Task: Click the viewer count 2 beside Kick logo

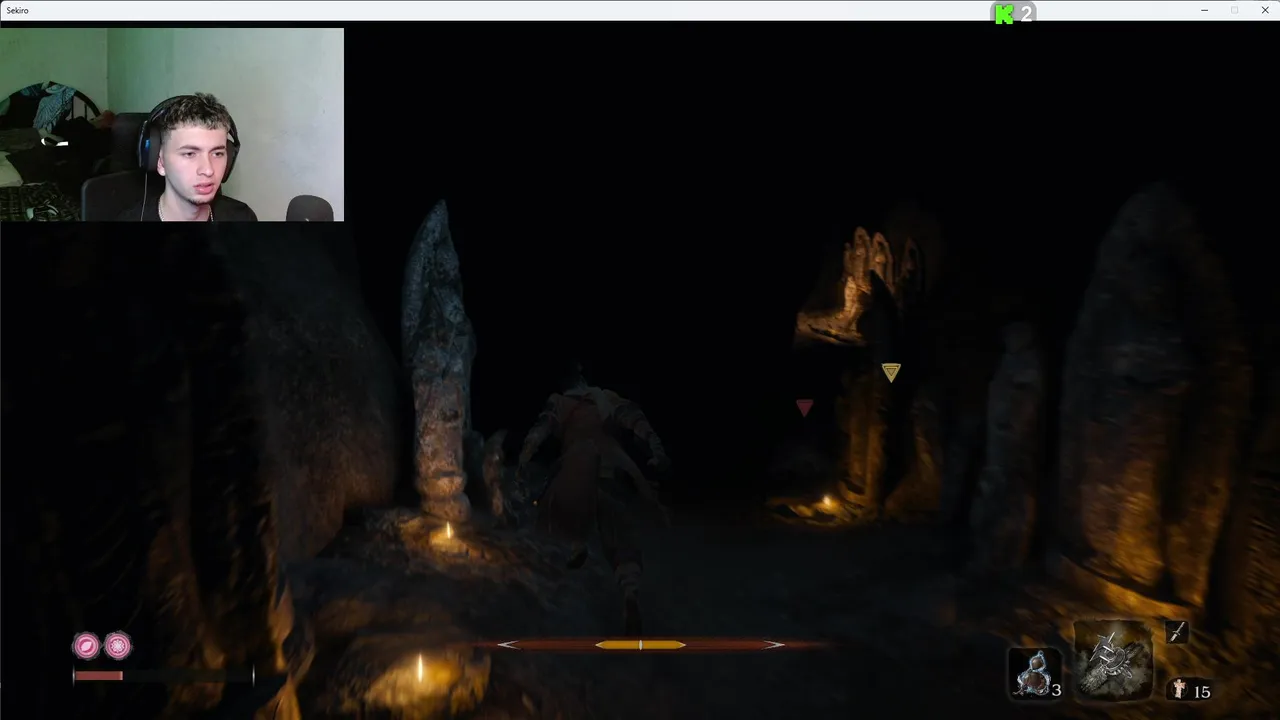Action: [1026, 14]
